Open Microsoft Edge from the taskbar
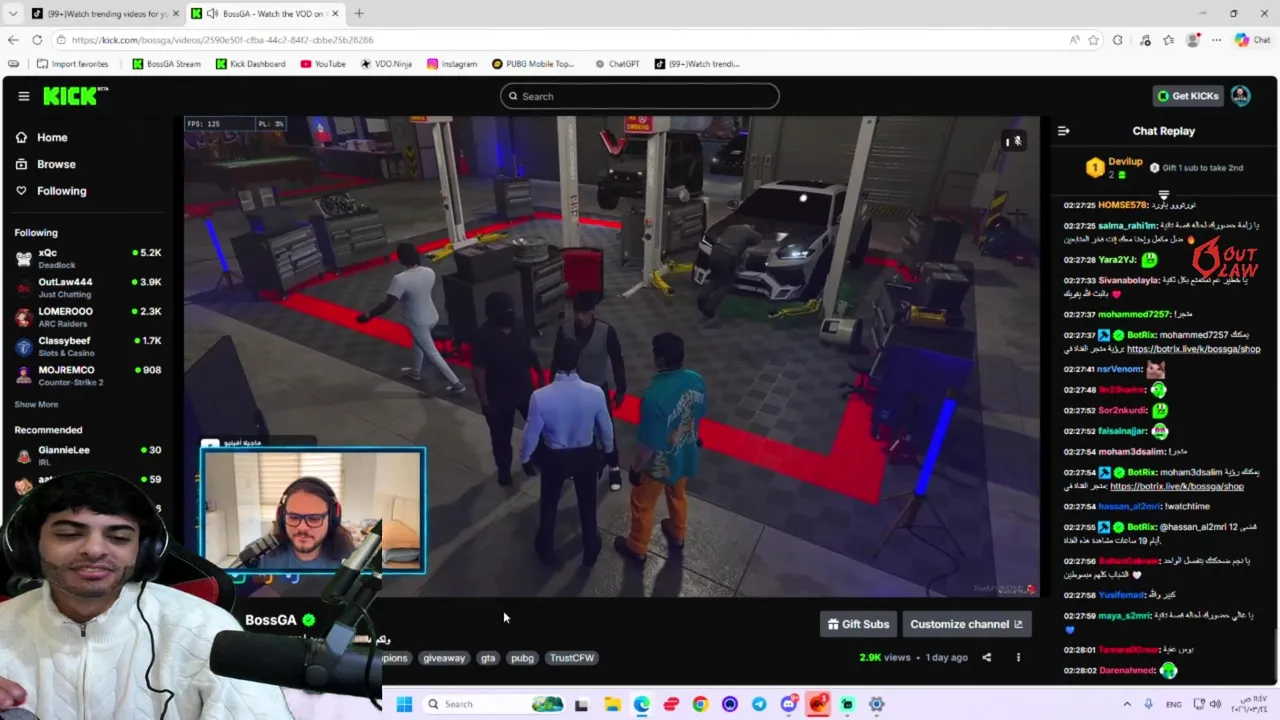 [641, 704]
